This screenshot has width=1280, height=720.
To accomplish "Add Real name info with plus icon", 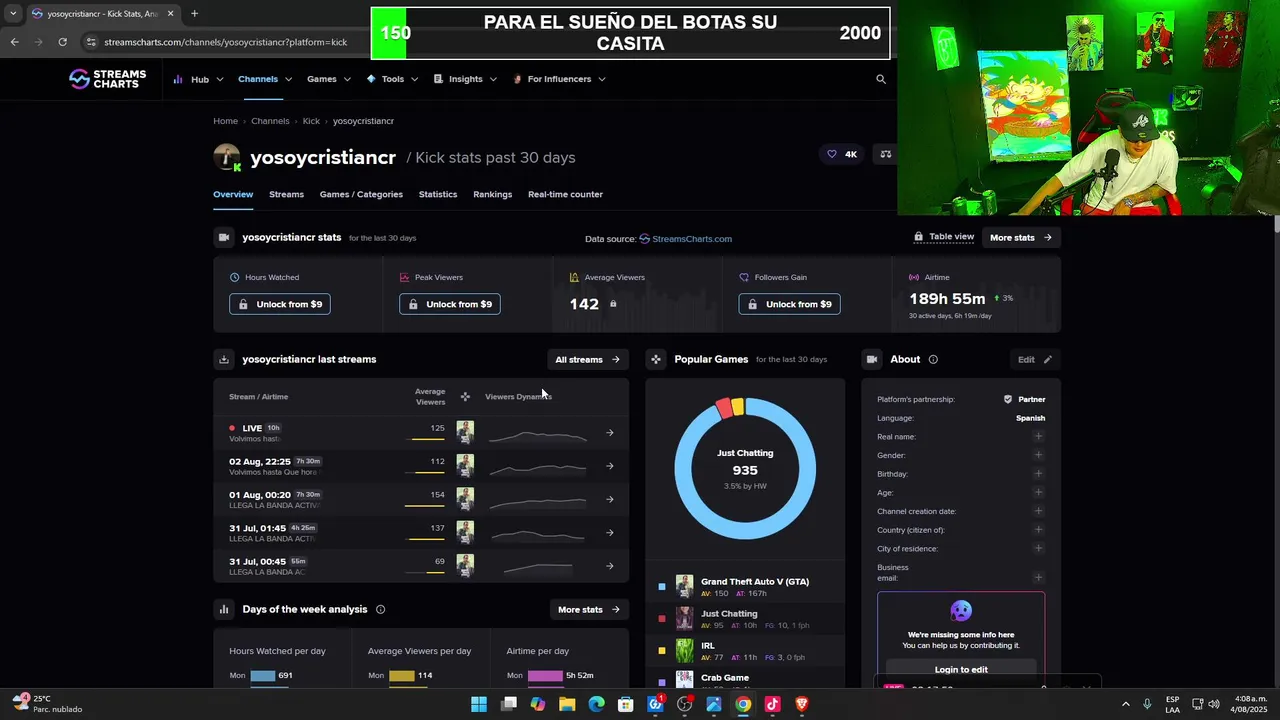I will pyautogui.click(x=1038, y=436).
